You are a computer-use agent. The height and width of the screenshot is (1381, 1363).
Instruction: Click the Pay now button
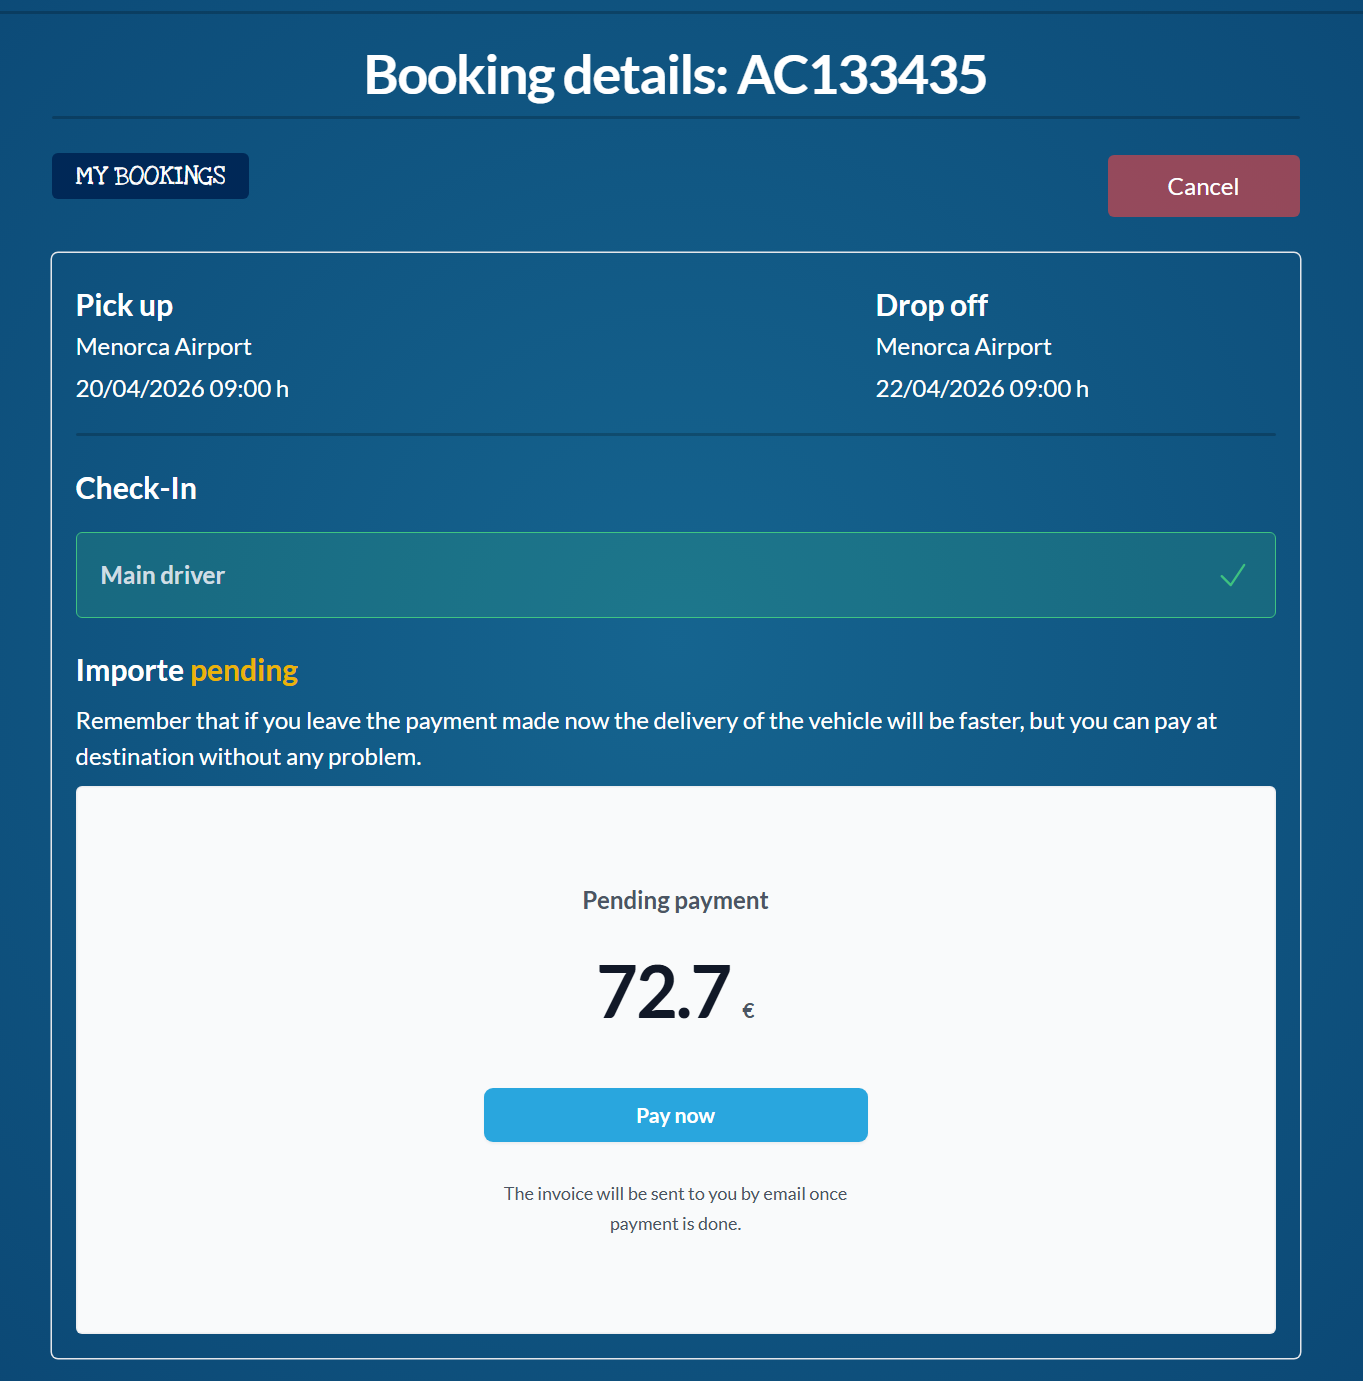[x=675, y=1114]
